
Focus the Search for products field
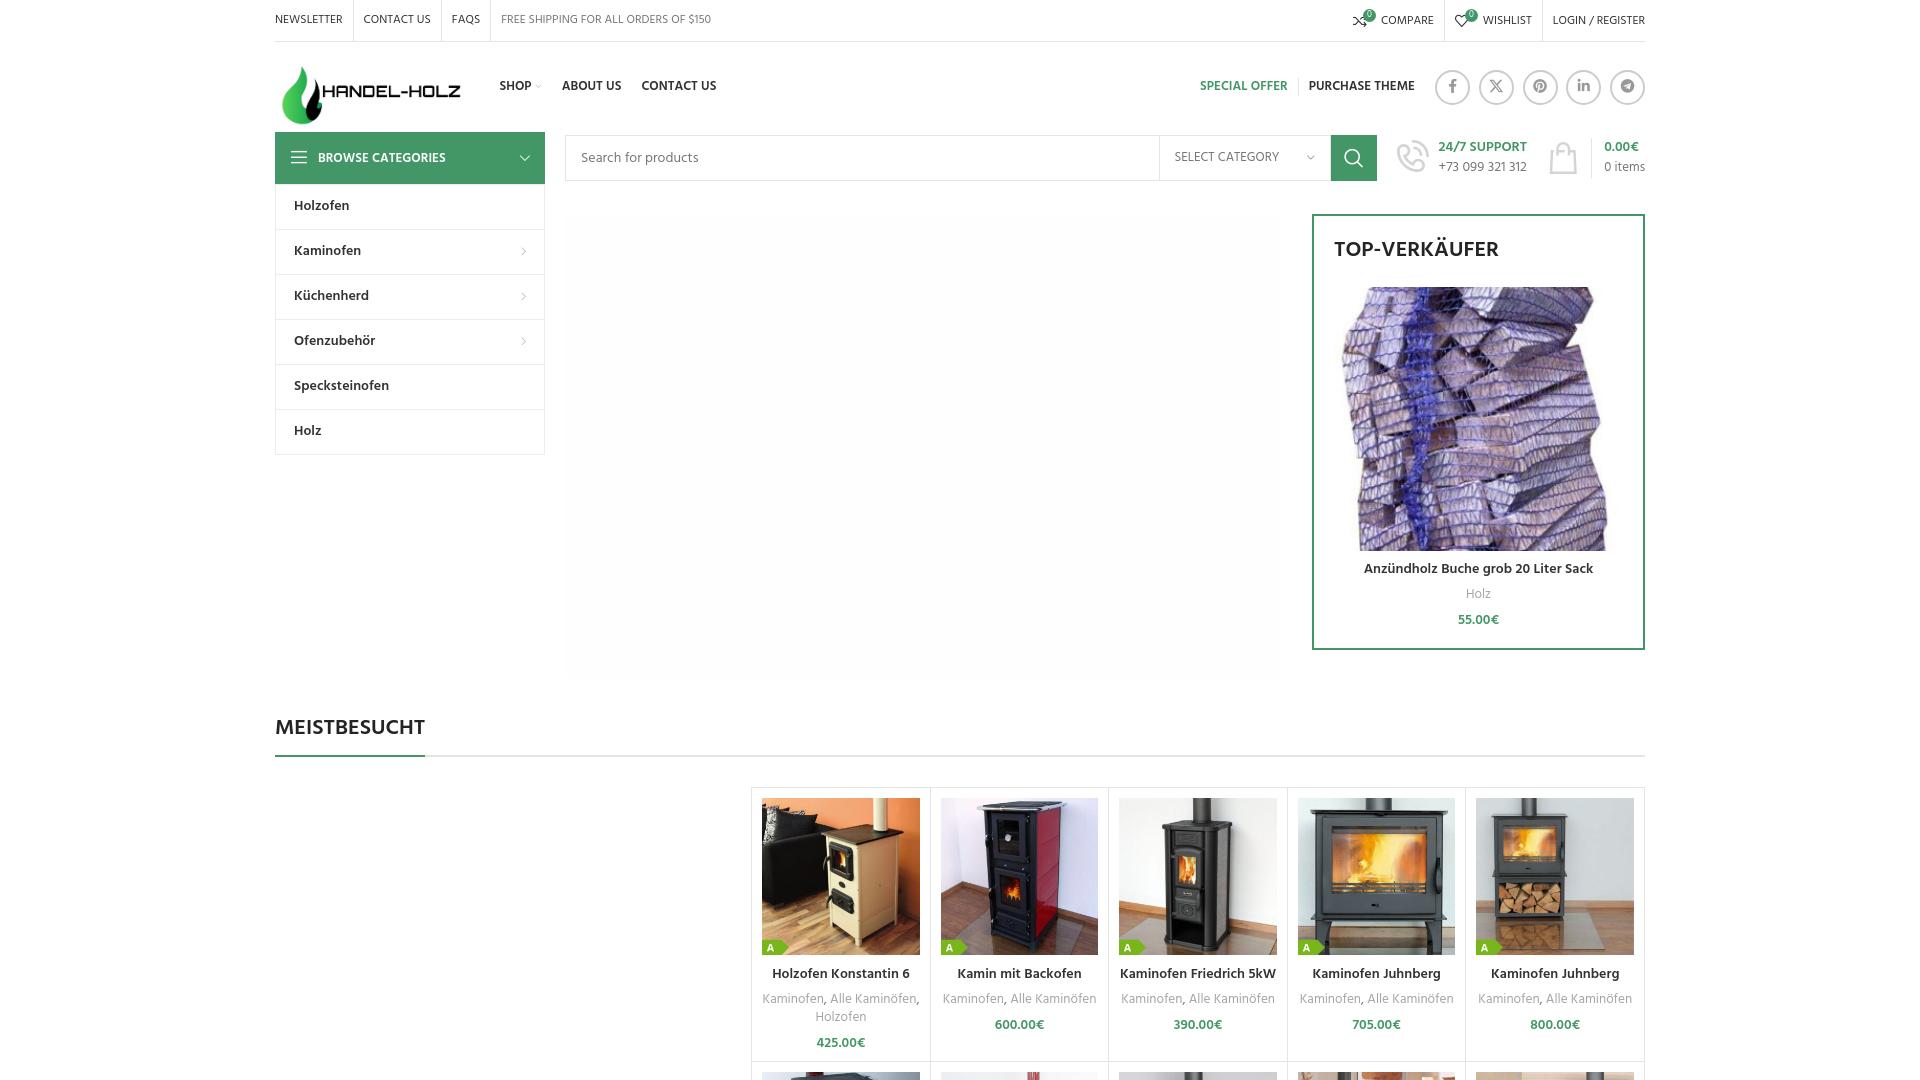(862, 158)
